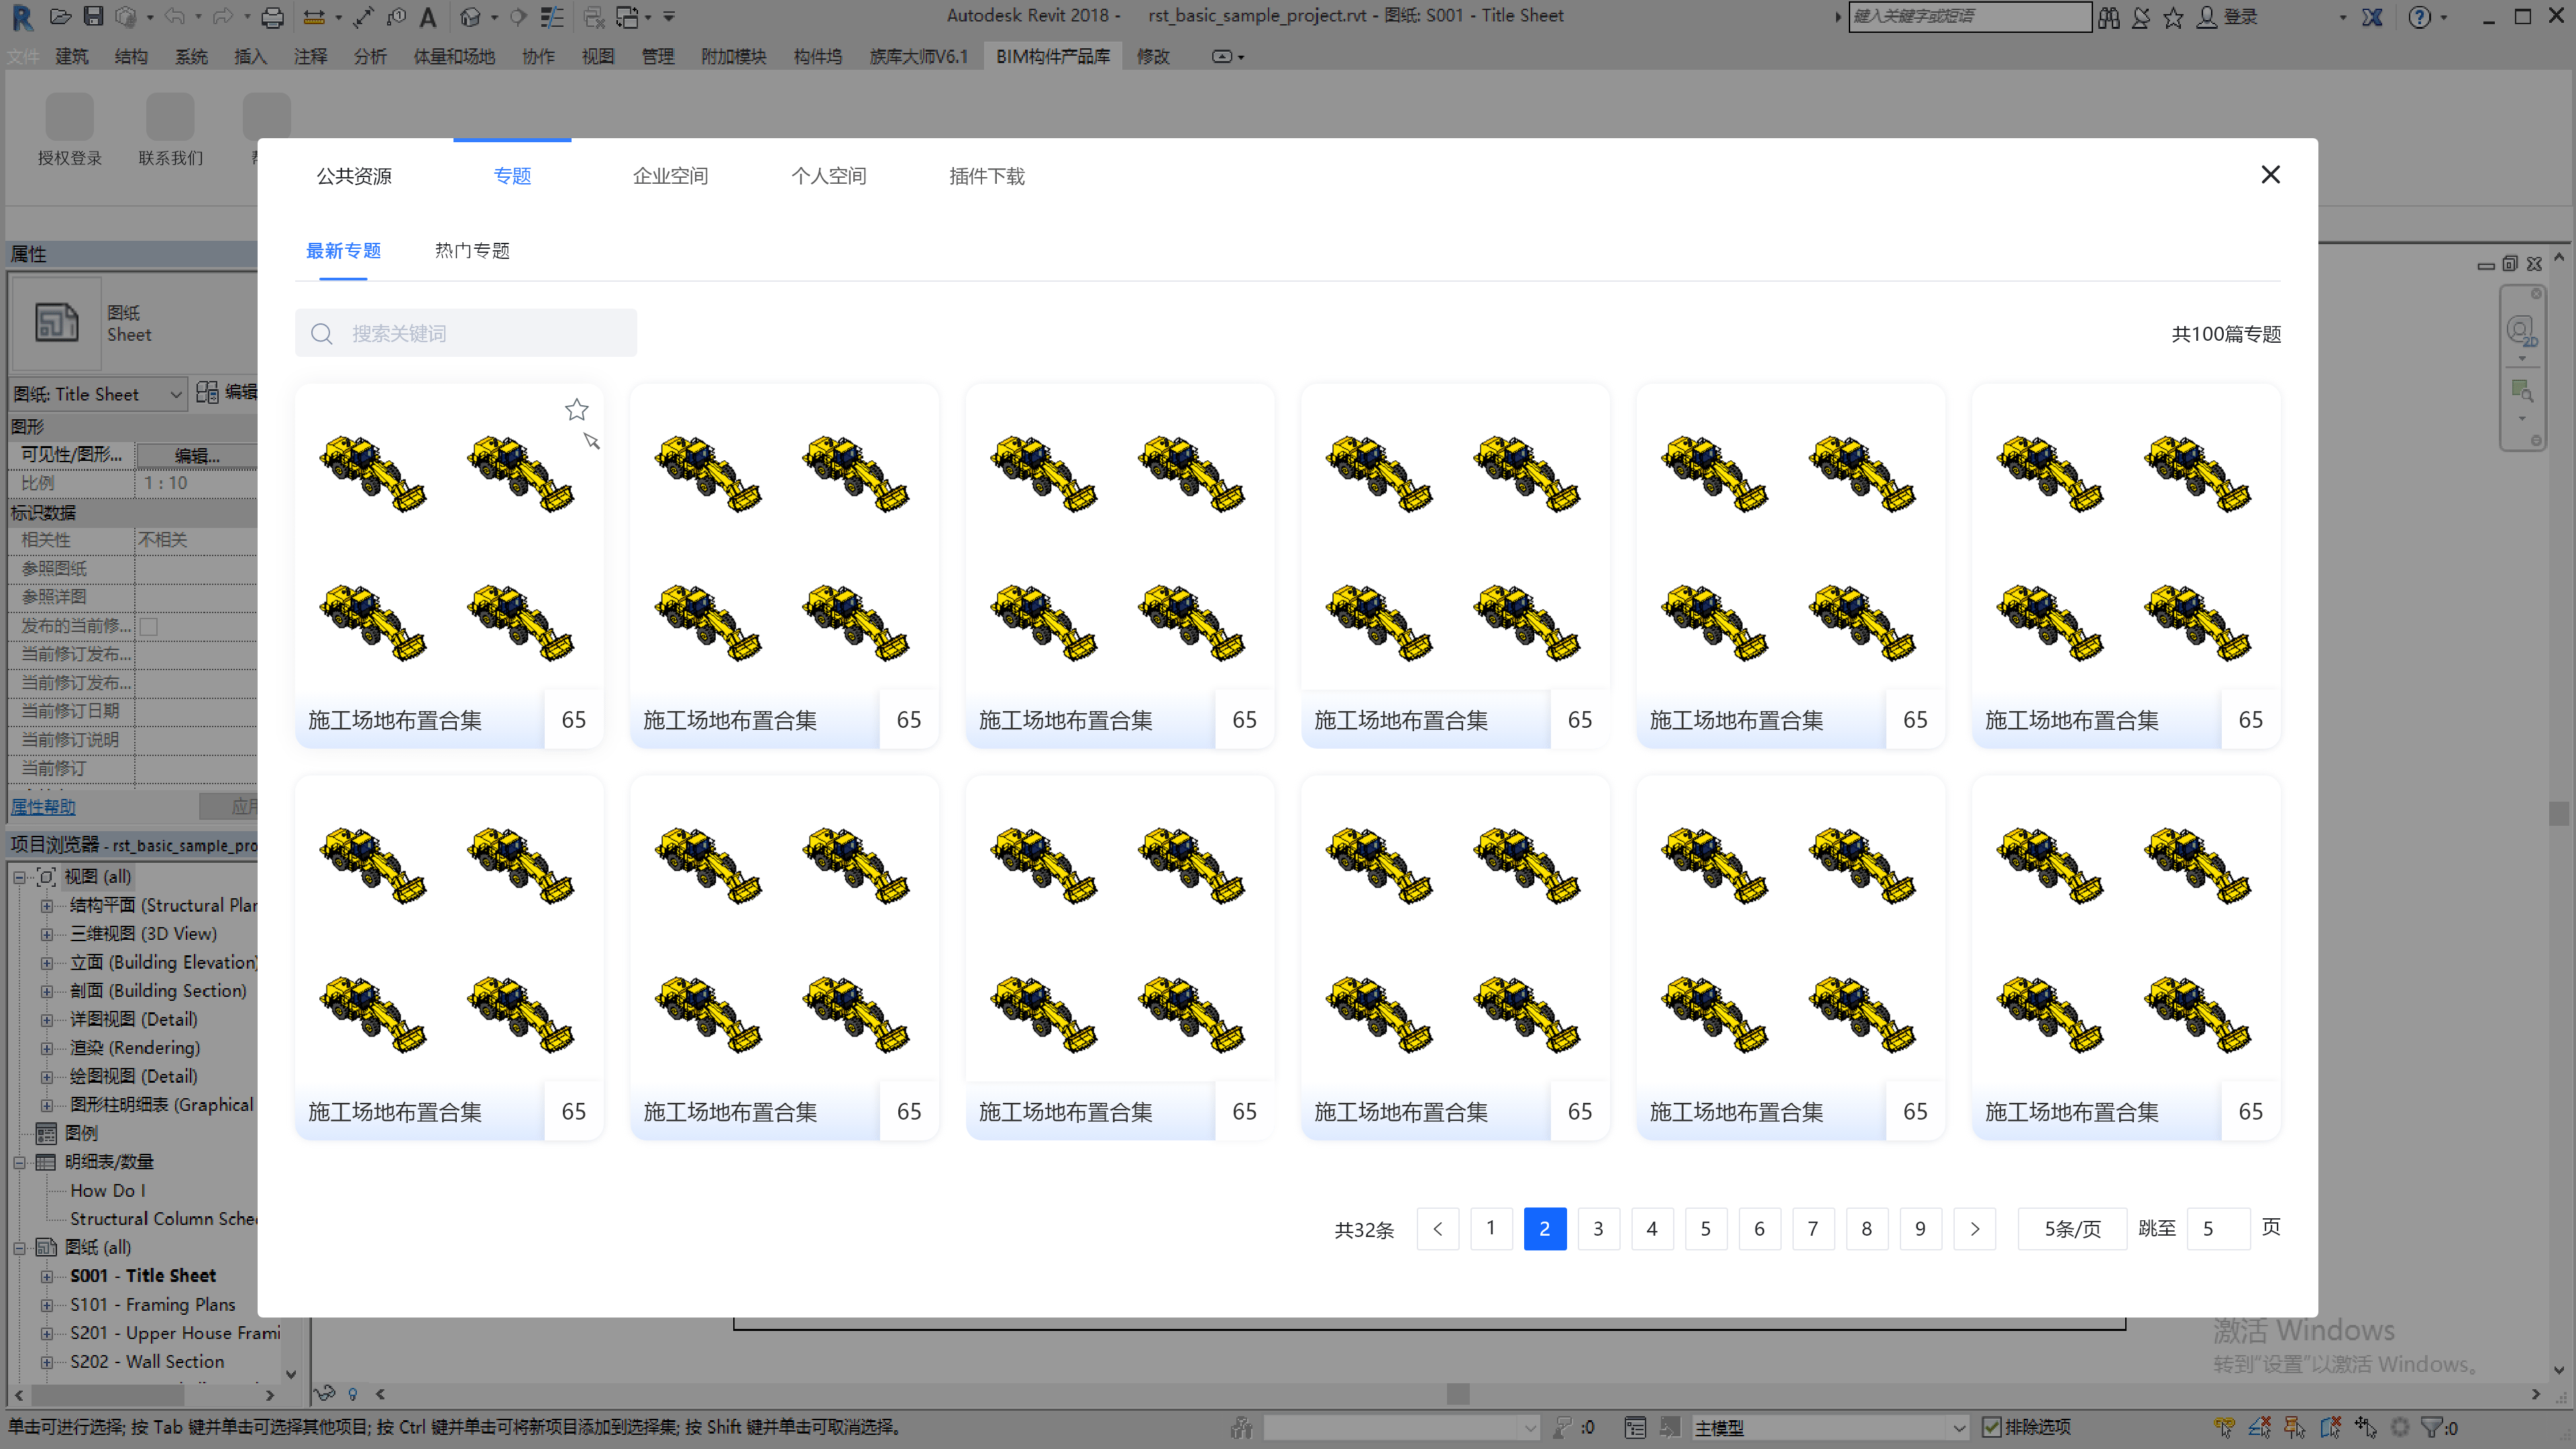Click page 3 pagination button
This screenshot has height=1449, width=2576.
tap(1598, 1228)
